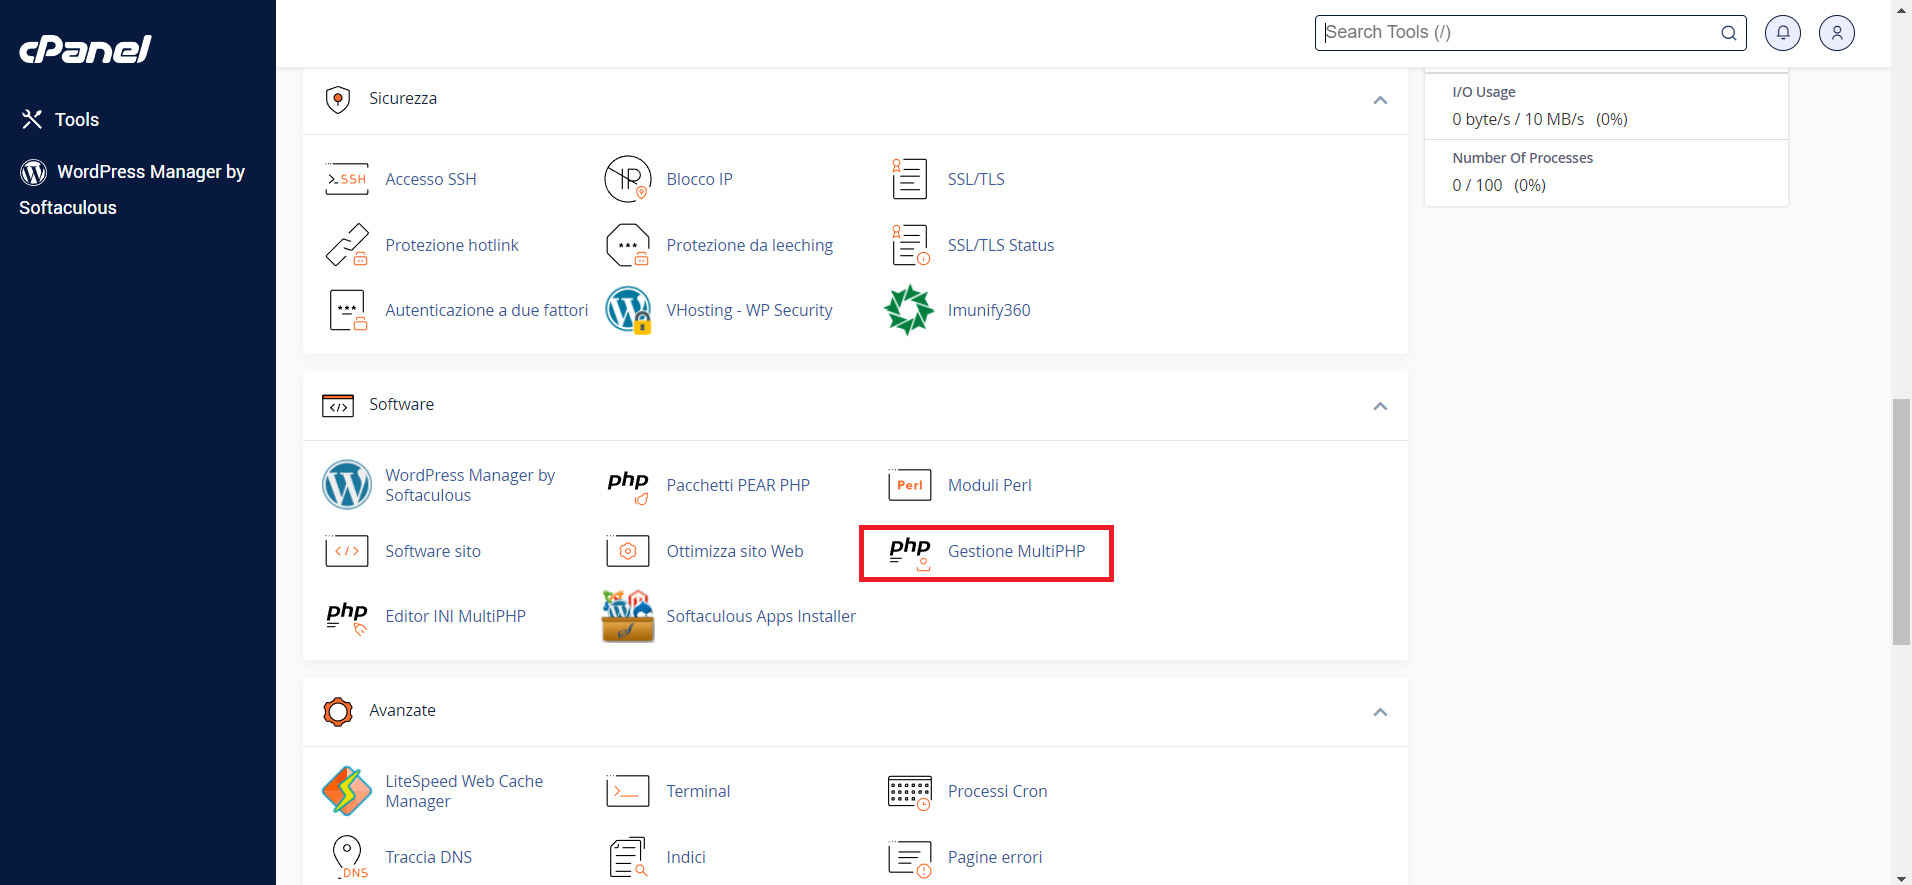Click the scroll down arrow of scrollbar

coord(1901,878)
